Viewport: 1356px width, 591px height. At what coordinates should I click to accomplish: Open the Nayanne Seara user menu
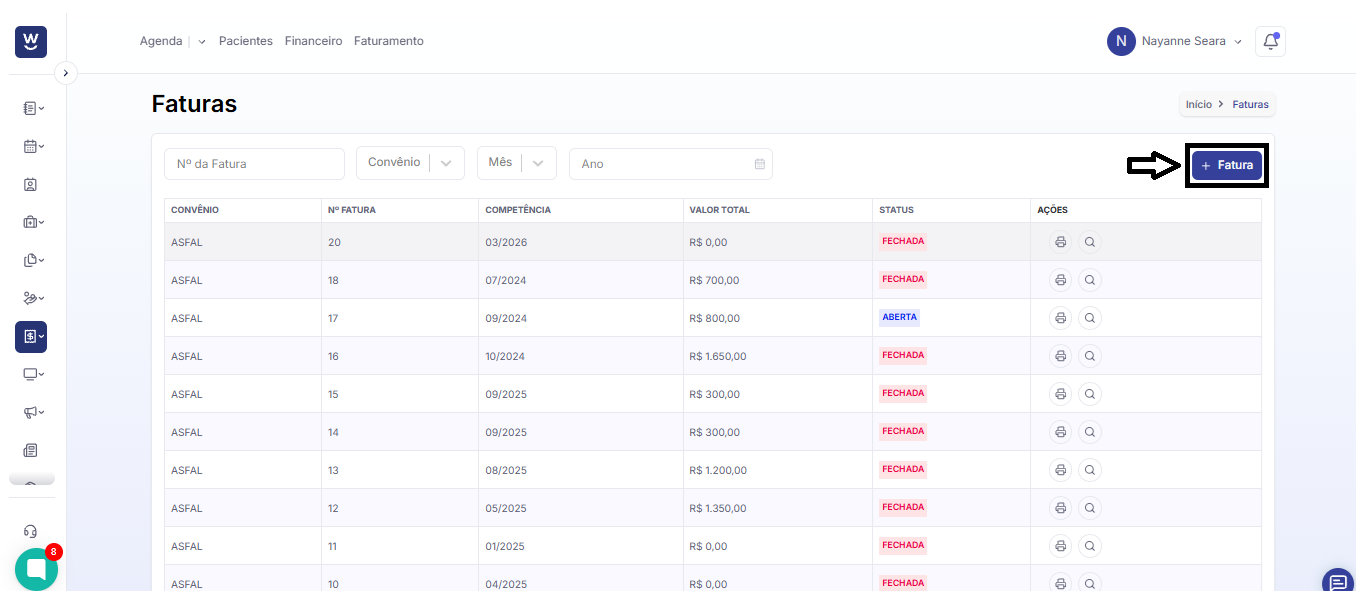click(1175, 41)
